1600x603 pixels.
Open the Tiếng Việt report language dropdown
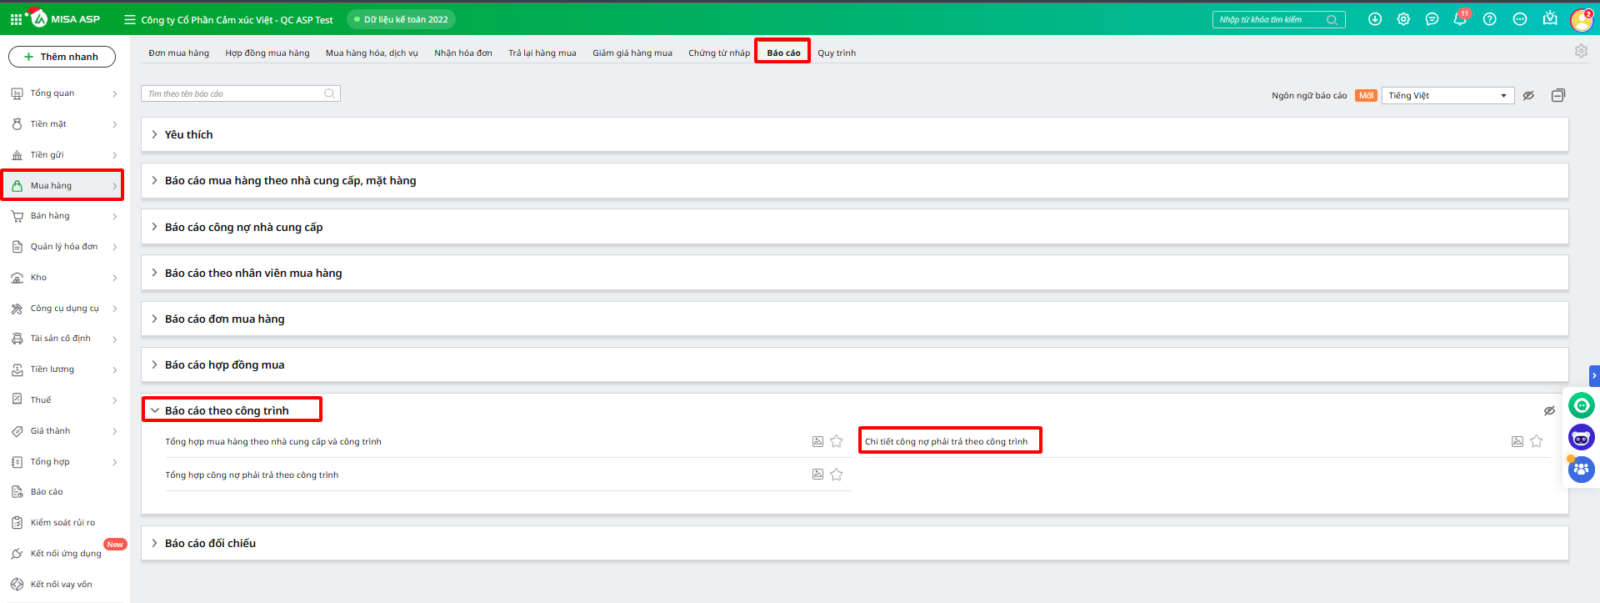(x=1447, y=95)
